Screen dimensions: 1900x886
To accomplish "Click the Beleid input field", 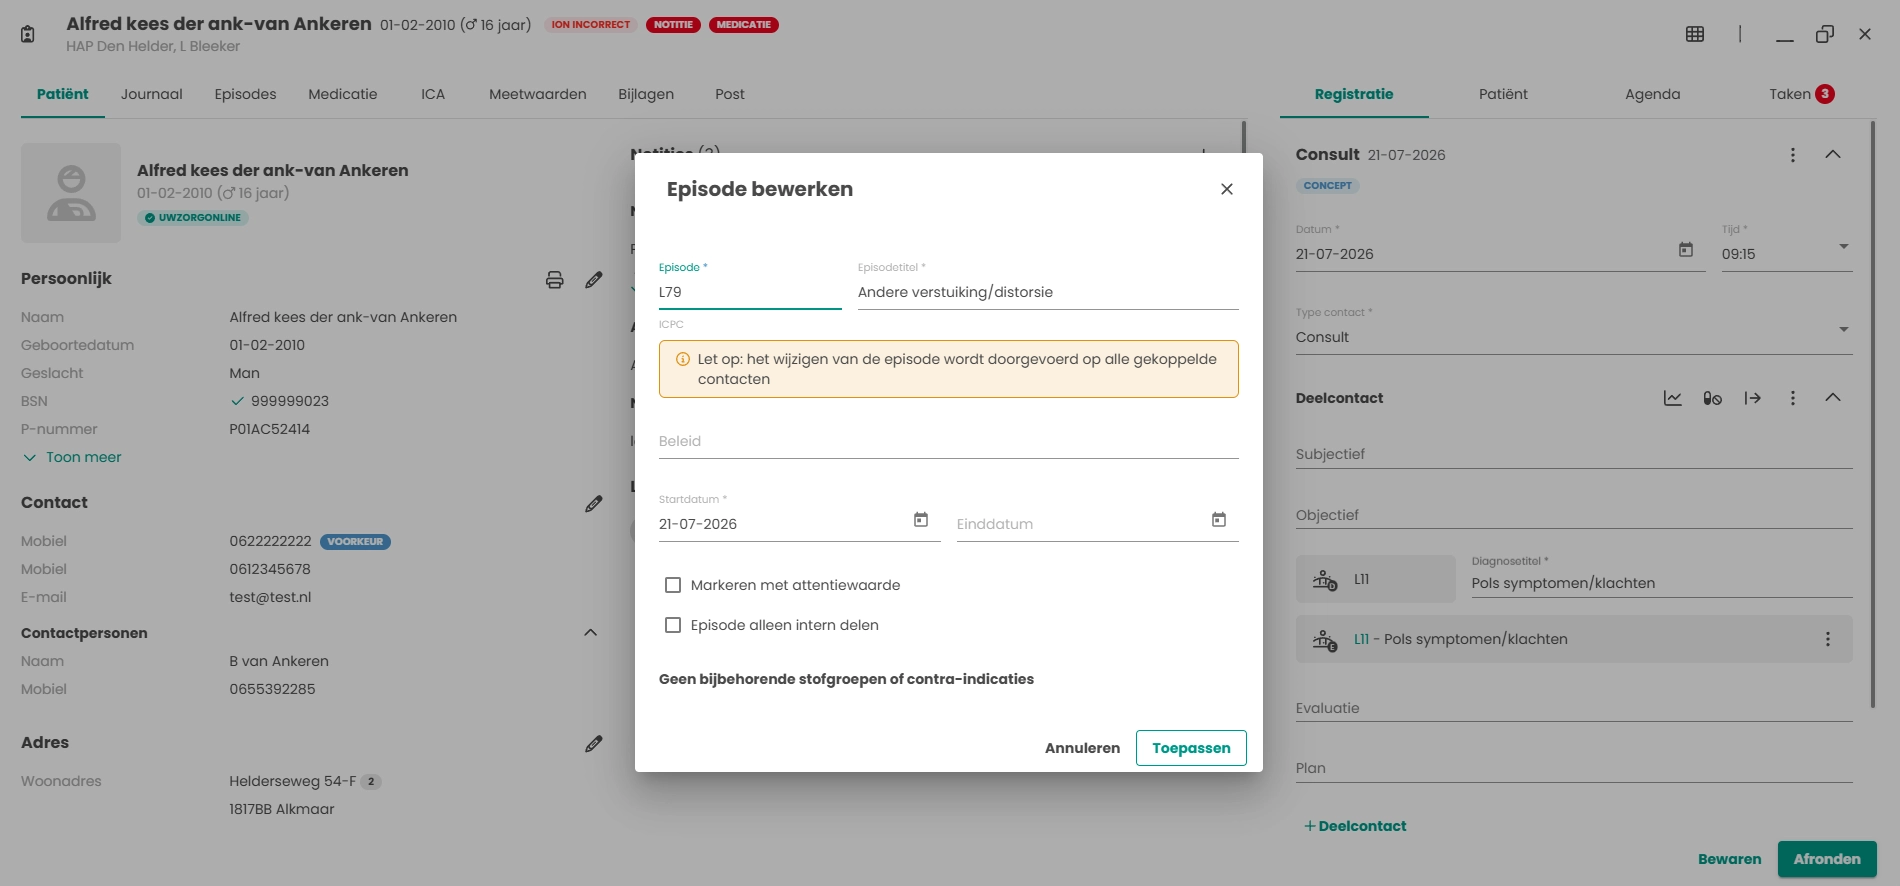I will pyautogui.click(x=949, y=442).
